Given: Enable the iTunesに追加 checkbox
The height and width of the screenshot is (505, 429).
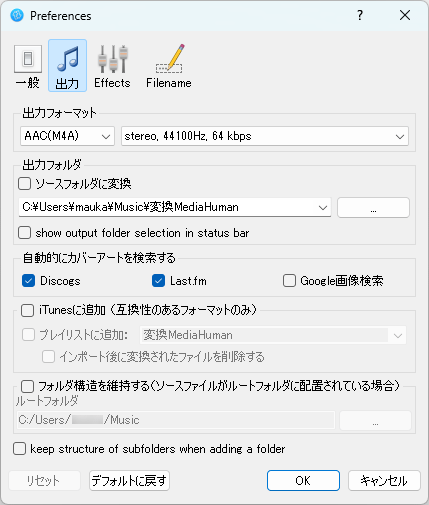Looking at the screenshot, I should 27,310.
